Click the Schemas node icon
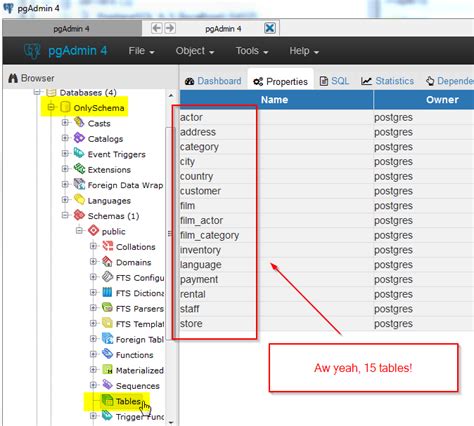The image size is (474, 426). point(79,215)
